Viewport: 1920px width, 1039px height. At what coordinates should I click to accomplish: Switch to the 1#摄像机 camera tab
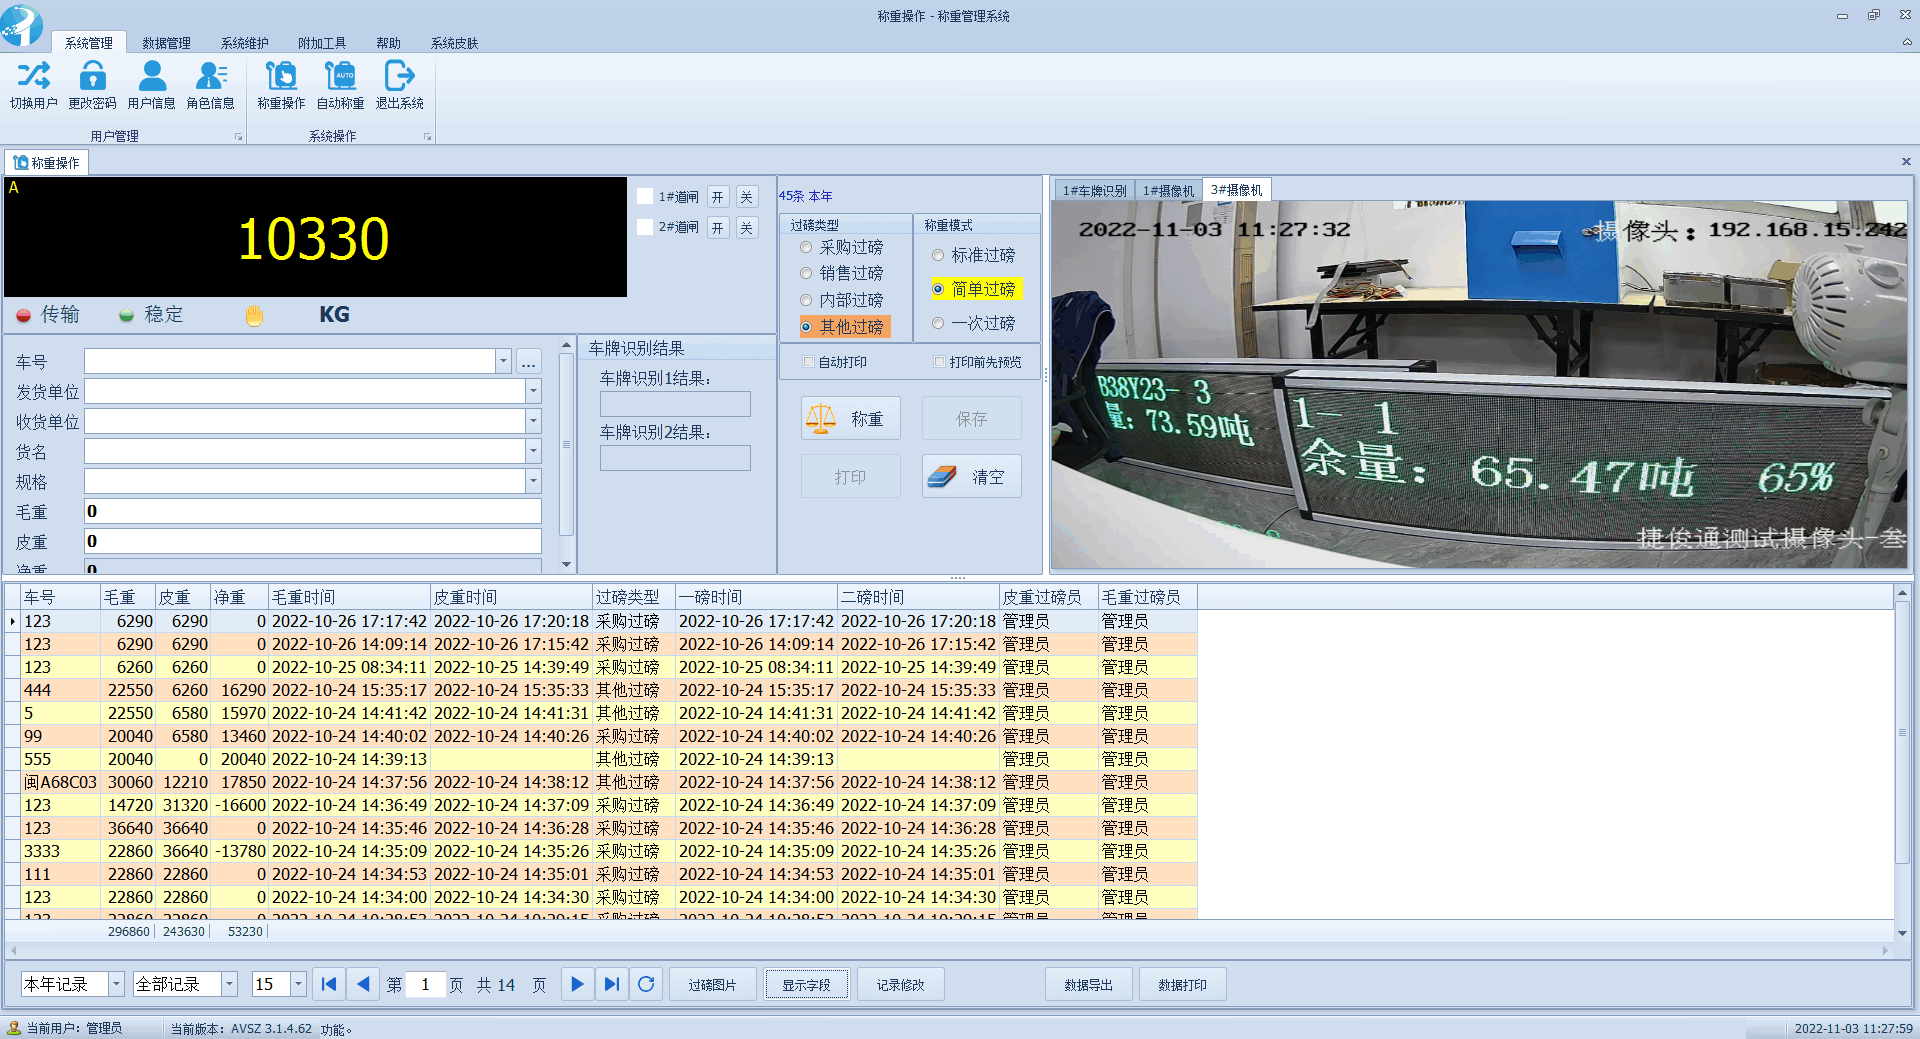tap(1168, 190)
